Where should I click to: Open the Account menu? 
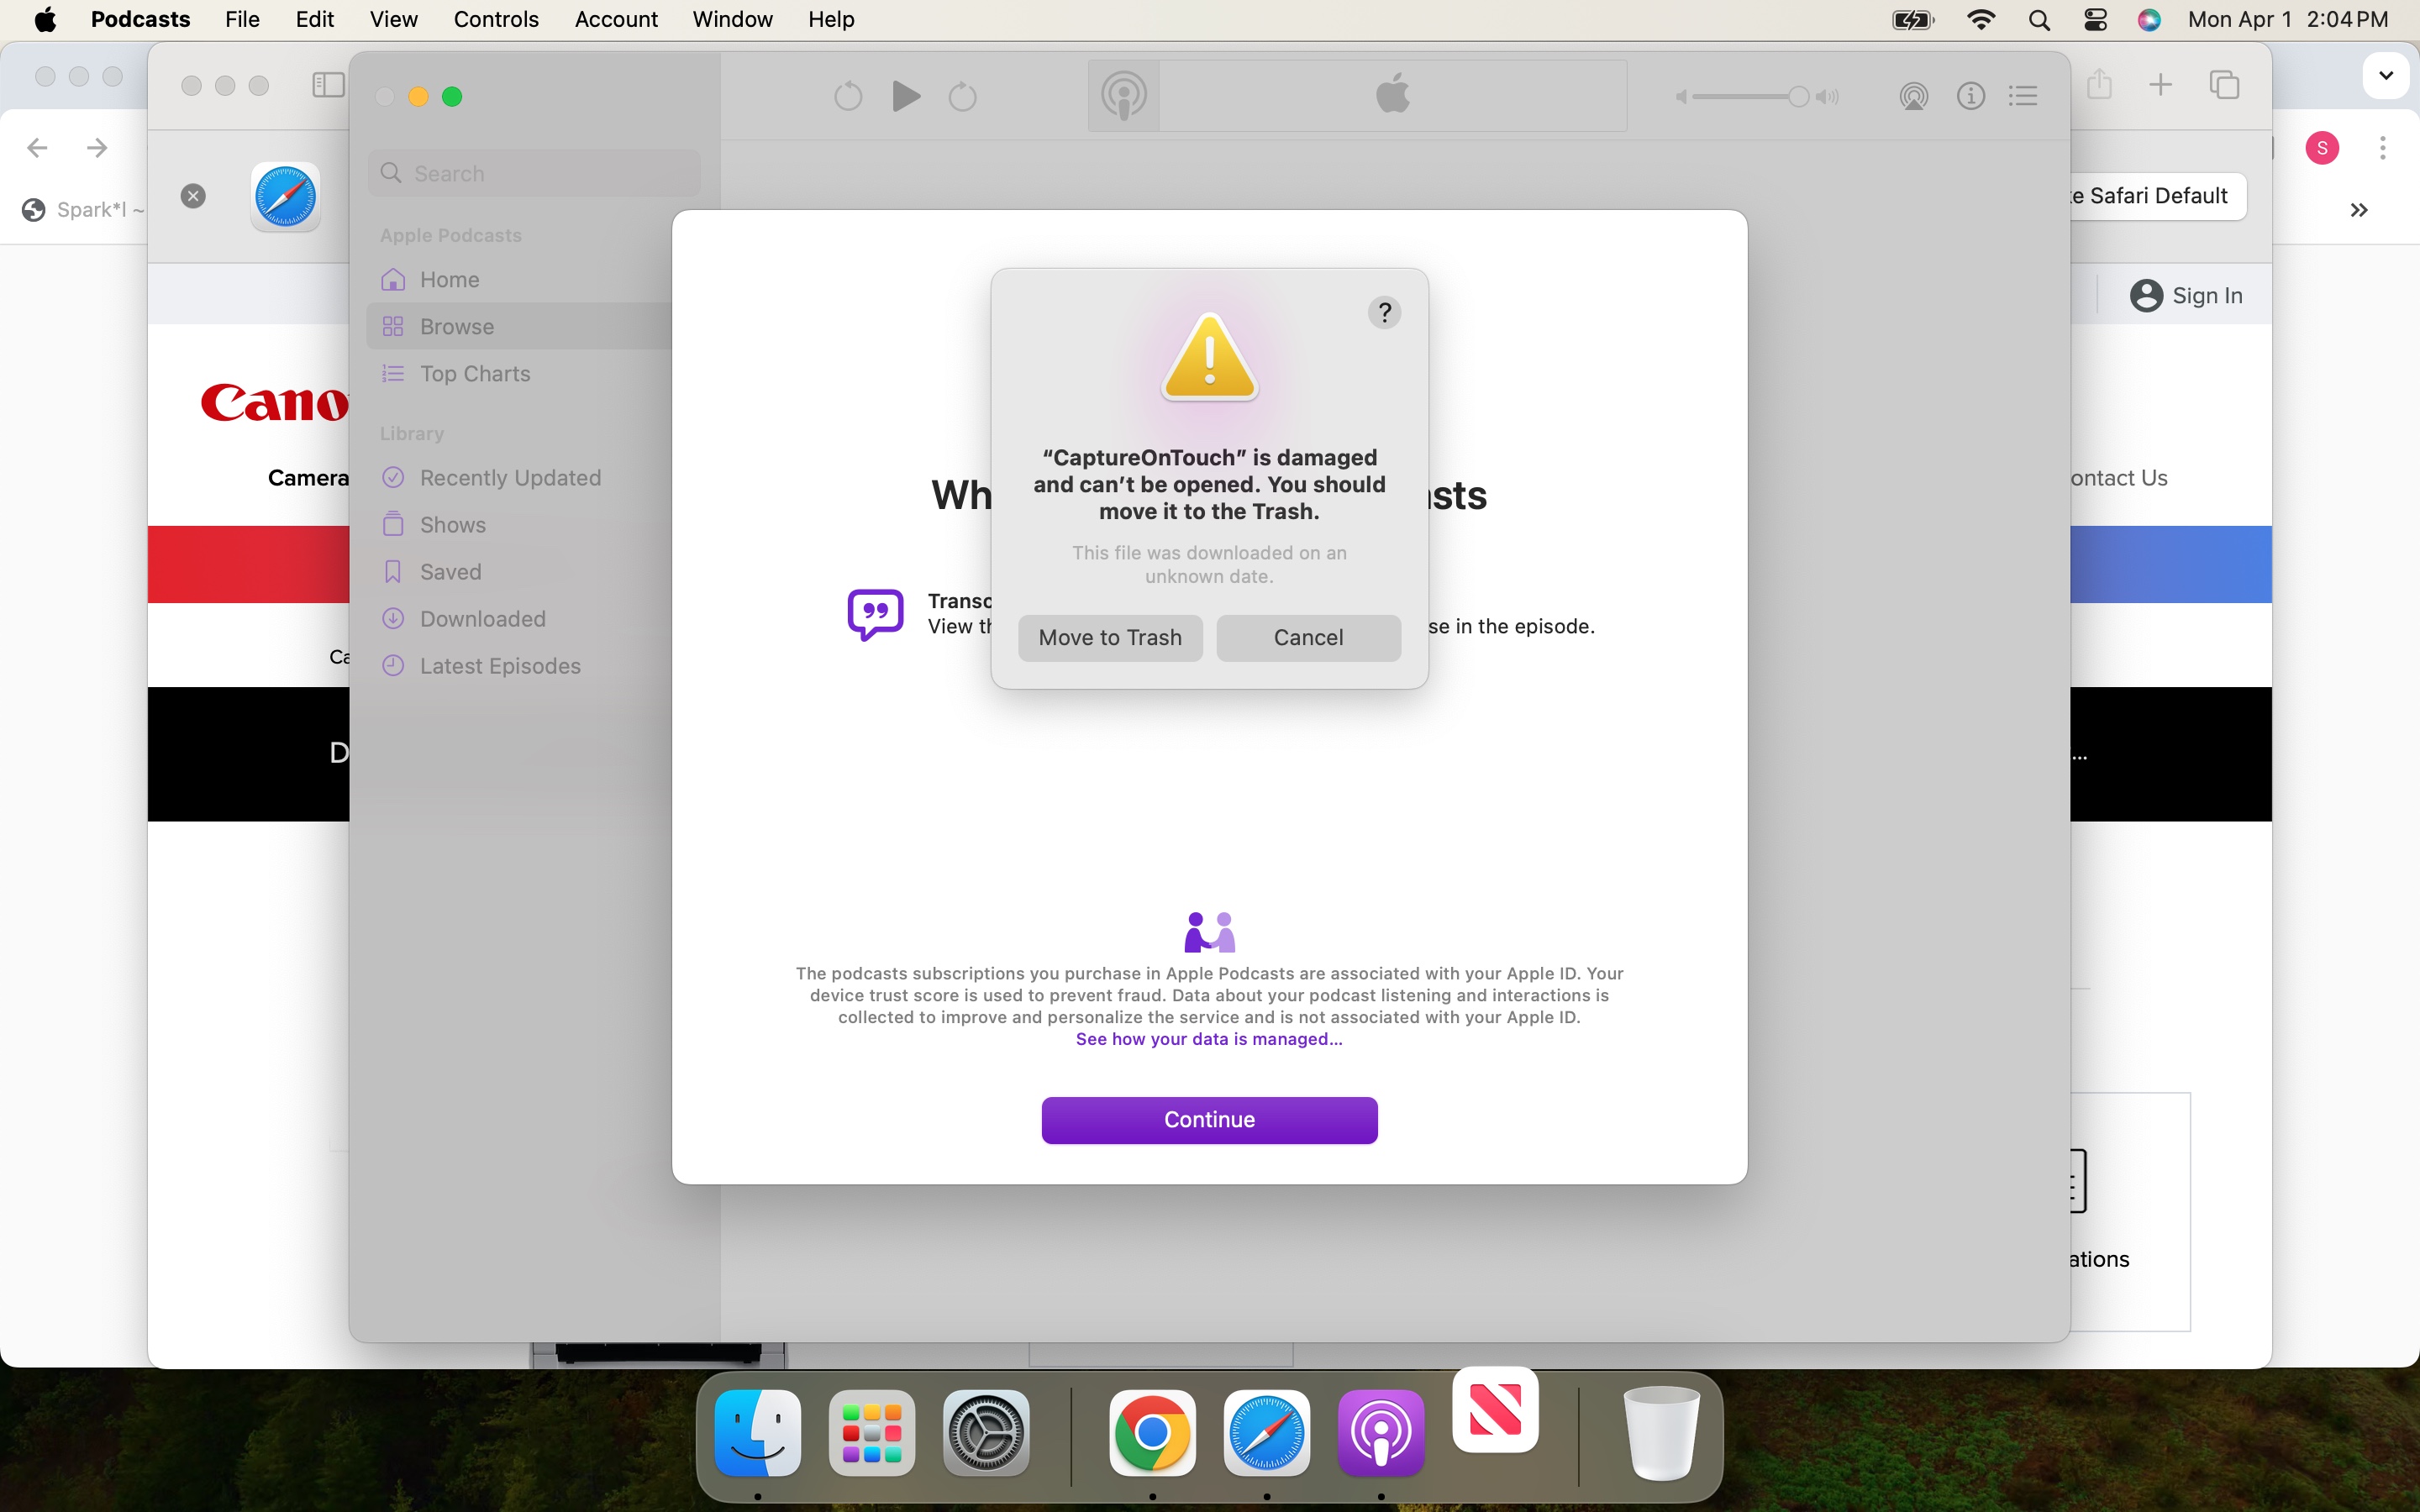click(x=615, y=19)
